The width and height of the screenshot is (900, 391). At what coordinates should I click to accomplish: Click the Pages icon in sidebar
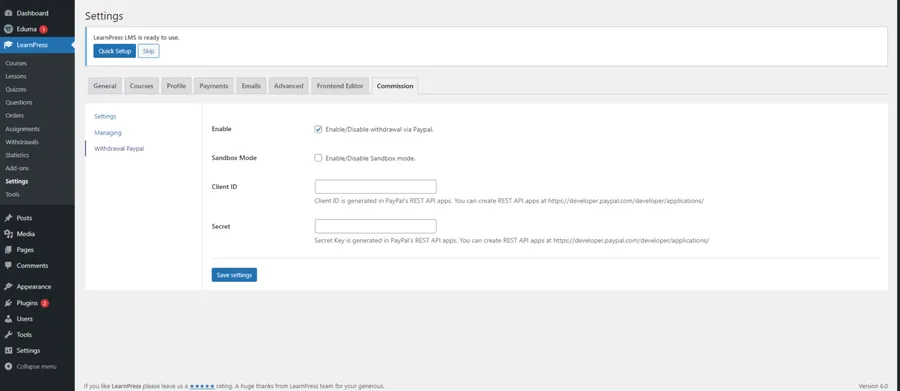[8, 250]
